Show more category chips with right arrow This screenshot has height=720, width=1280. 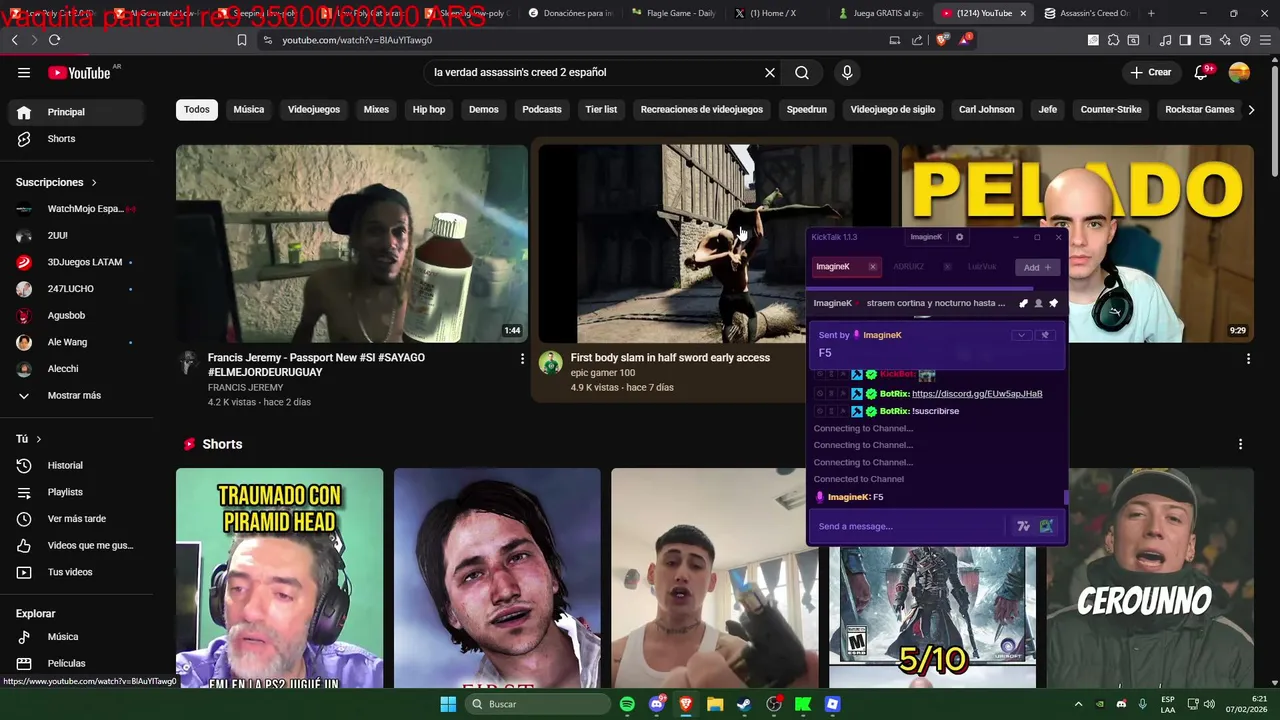click(1251, 110)
